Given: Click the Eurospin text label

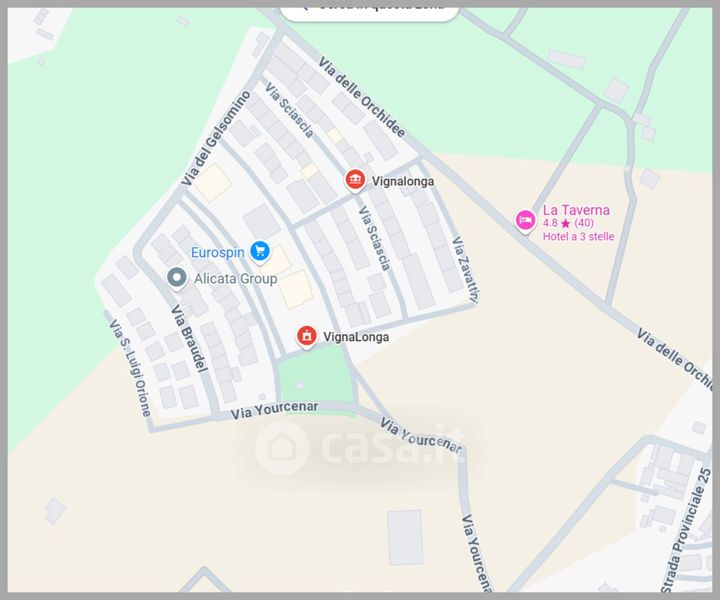Looking at the screenshot, I should [218, 252].
